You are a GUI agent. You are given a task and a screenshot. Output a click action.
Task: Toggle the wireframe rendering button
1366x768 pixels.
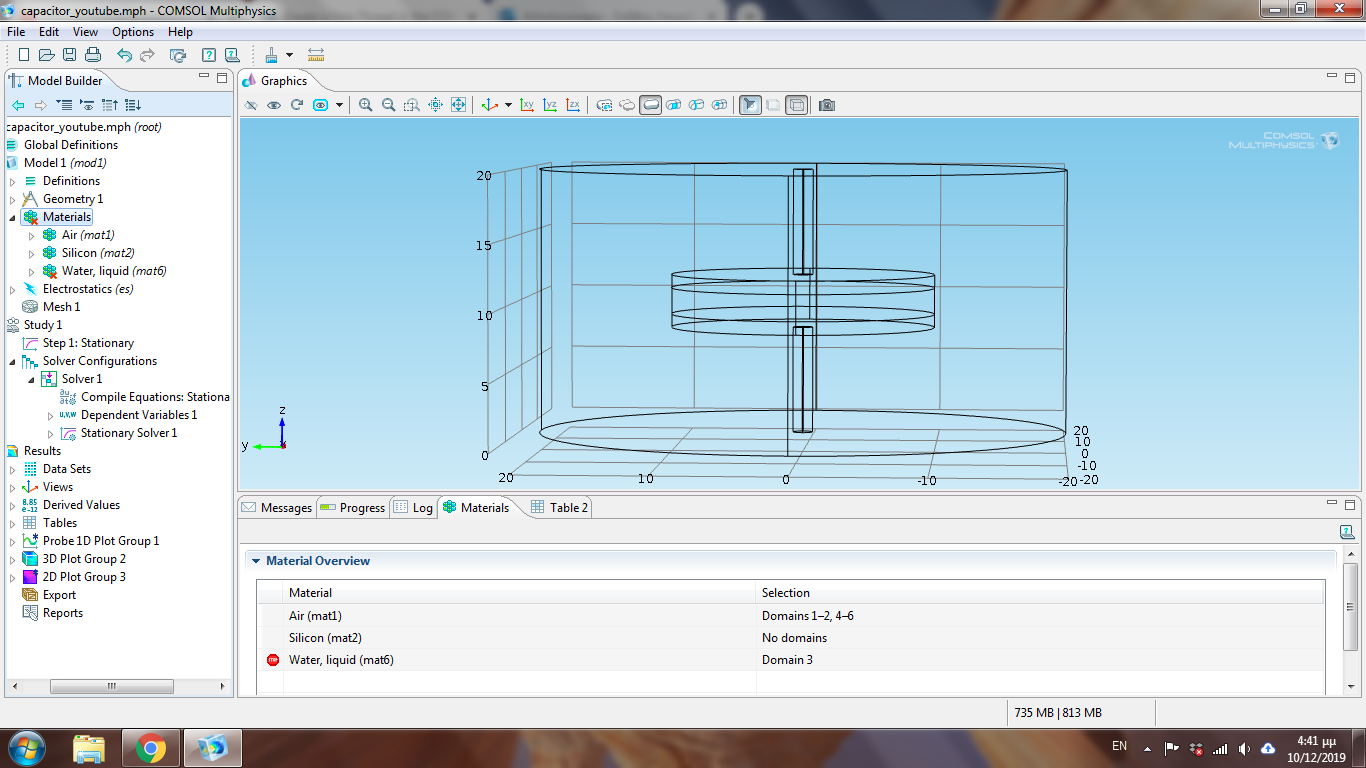point(797,105)
